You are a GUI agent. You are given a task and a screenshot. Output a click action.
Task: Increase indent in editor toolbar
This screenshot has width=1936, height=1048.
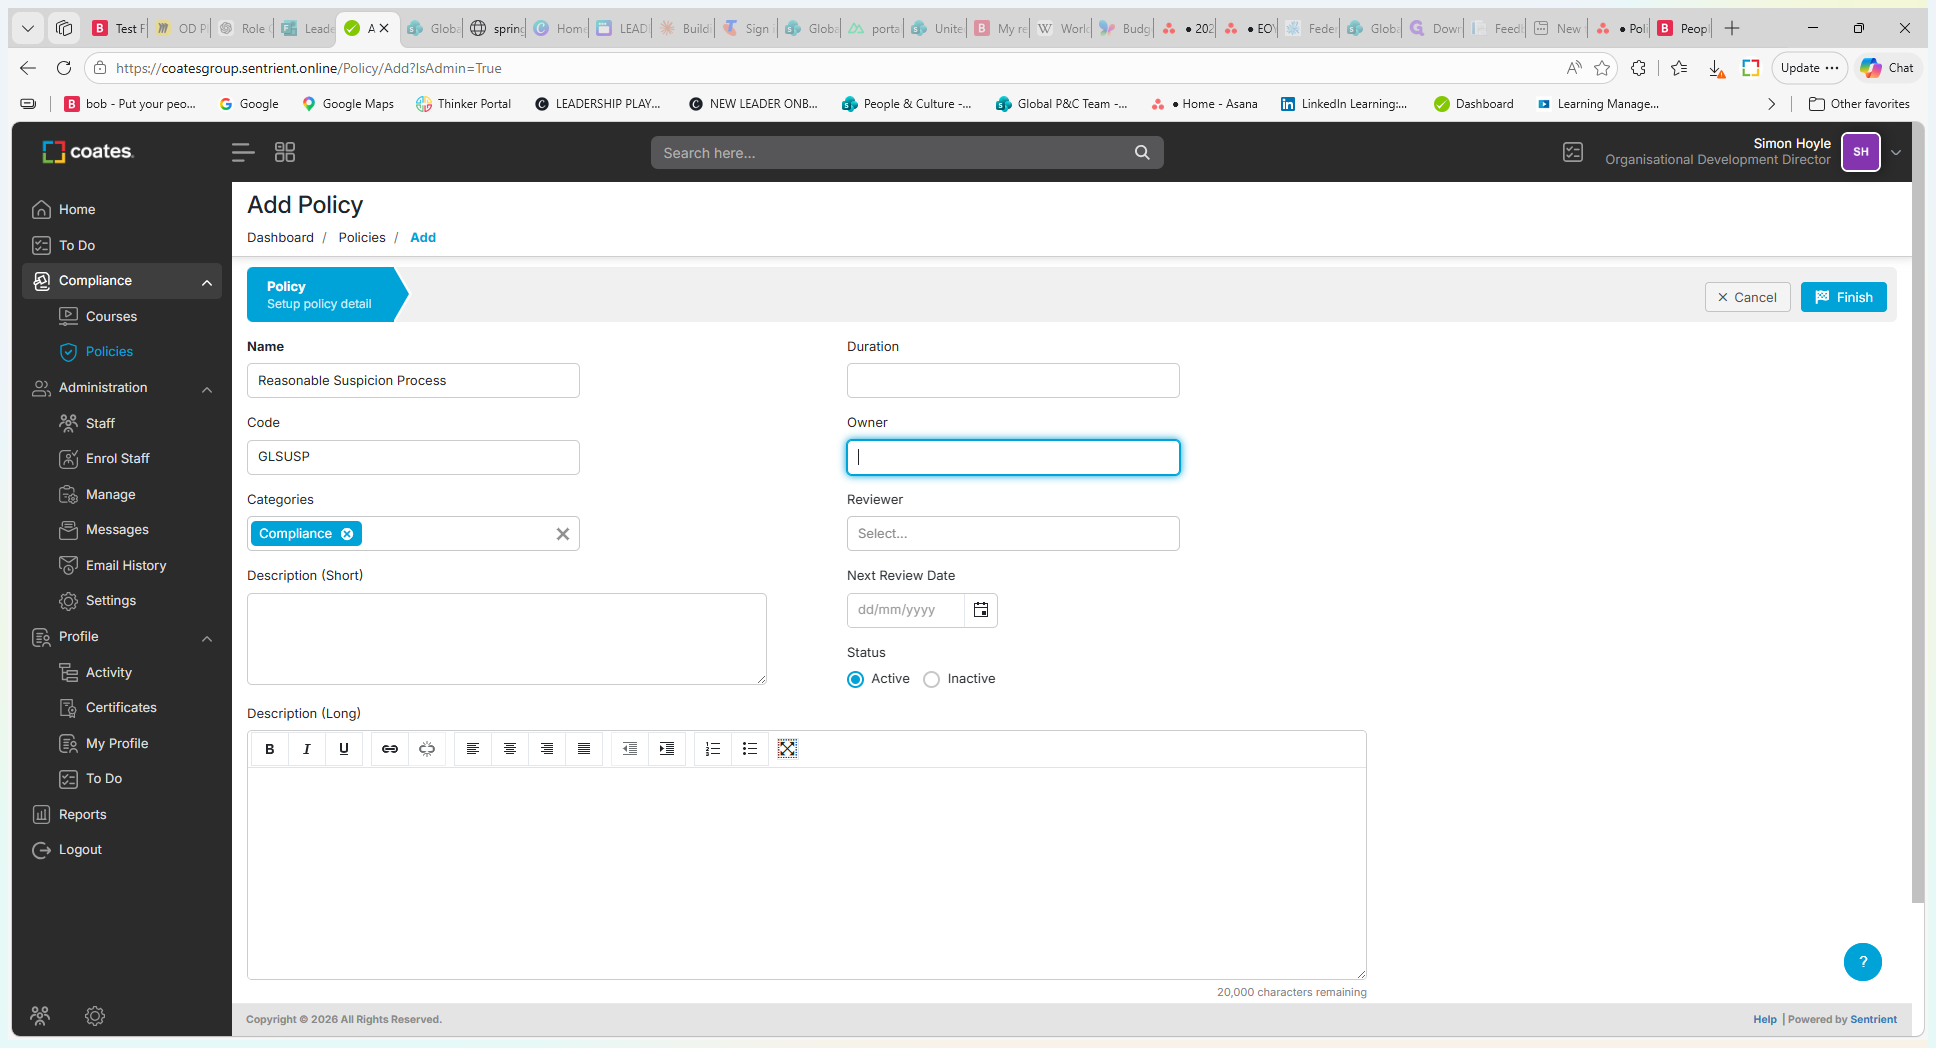[667, 749]
